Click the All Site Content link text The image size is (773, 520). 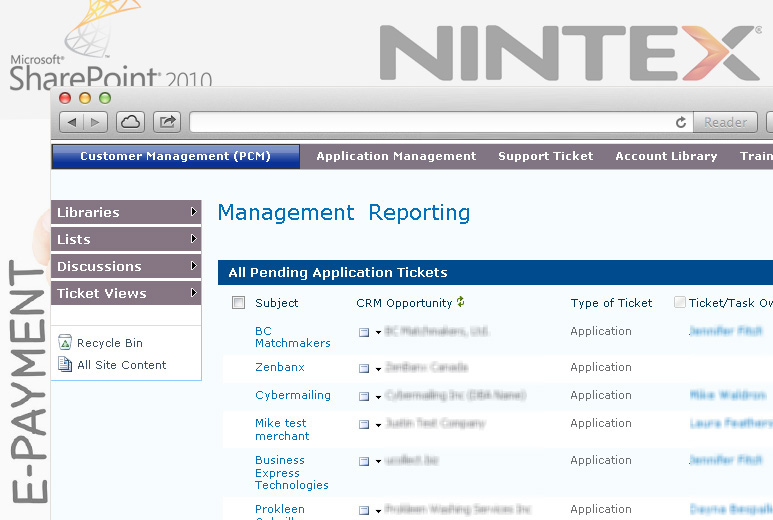coord(122,365)
